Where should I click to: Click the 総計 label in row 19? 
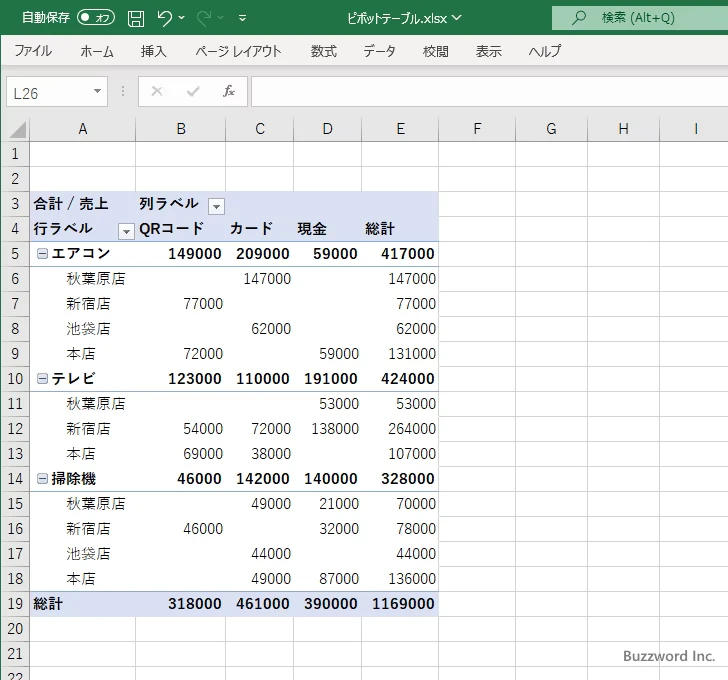83,604
